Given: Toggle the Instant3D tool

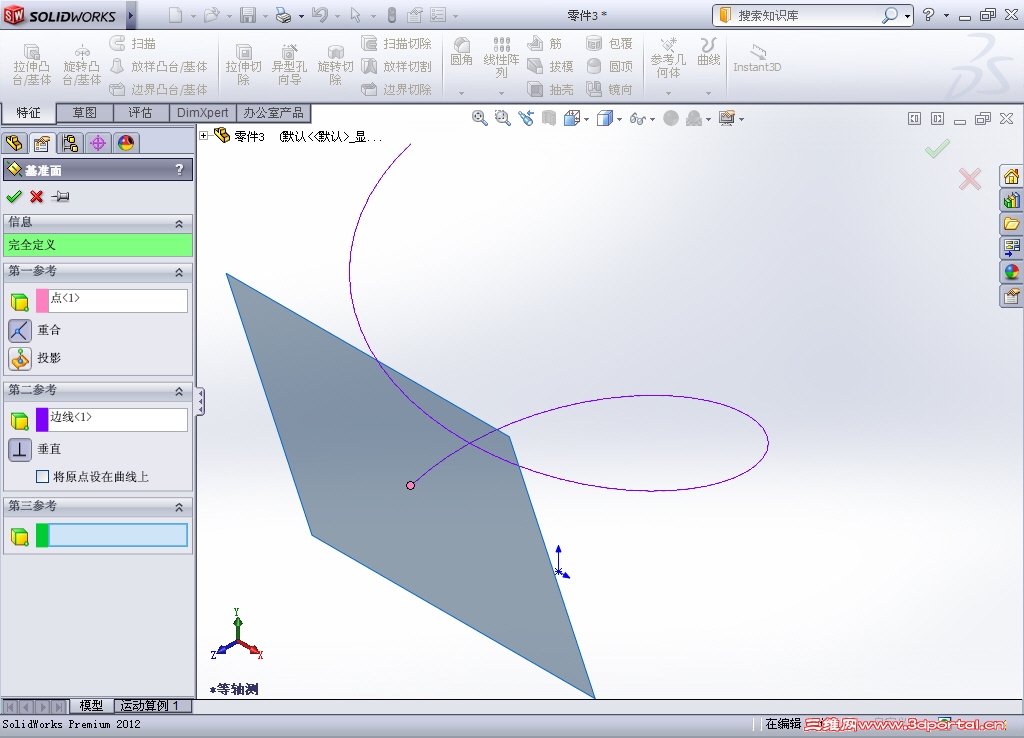Looking at the screenshot, I should [757, 58].
